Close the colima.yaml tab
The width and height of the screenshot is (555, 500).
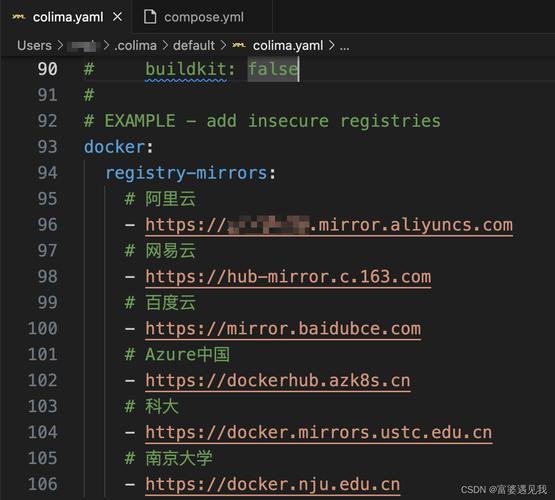coord(118,17)
